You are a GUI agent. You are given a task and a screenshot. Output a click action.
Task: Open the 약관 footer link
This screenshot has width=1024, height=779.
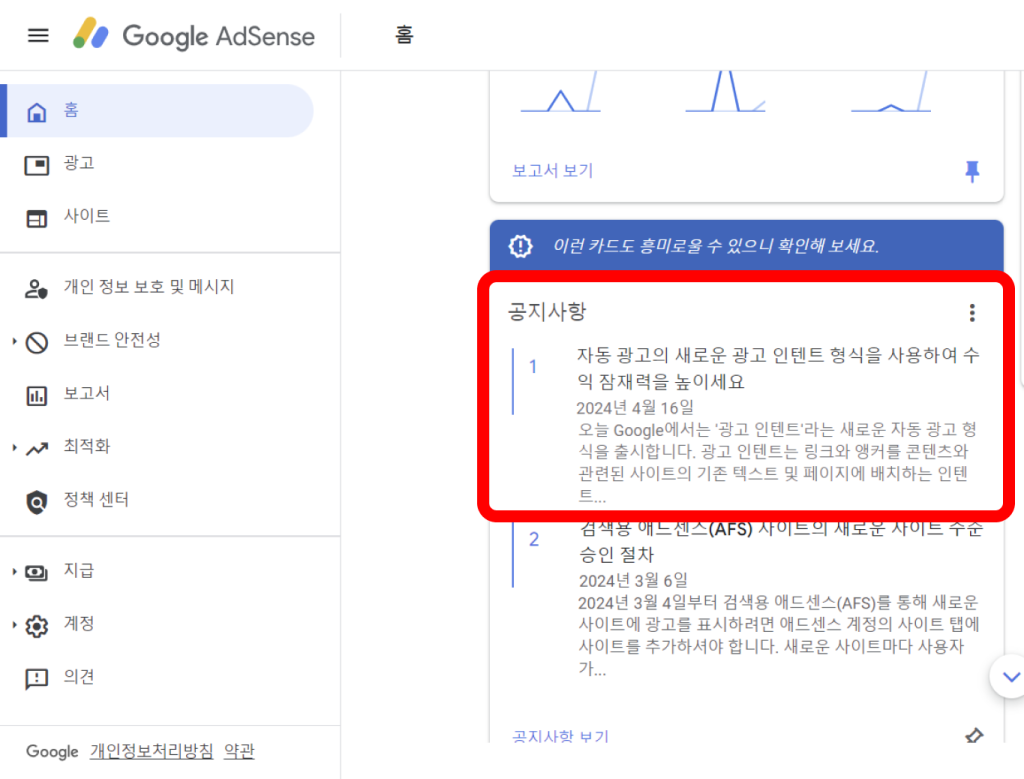click(239, 752)
